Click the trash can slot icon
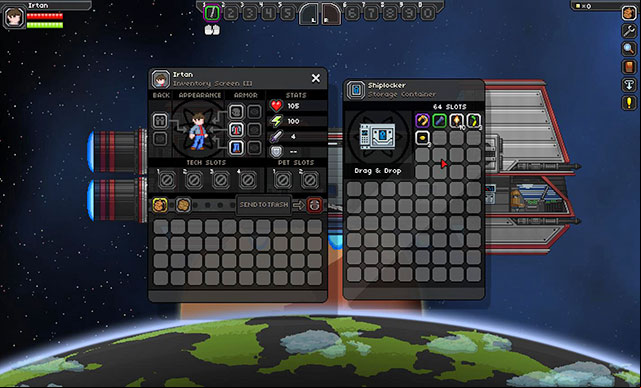 (x=314, y=205)
